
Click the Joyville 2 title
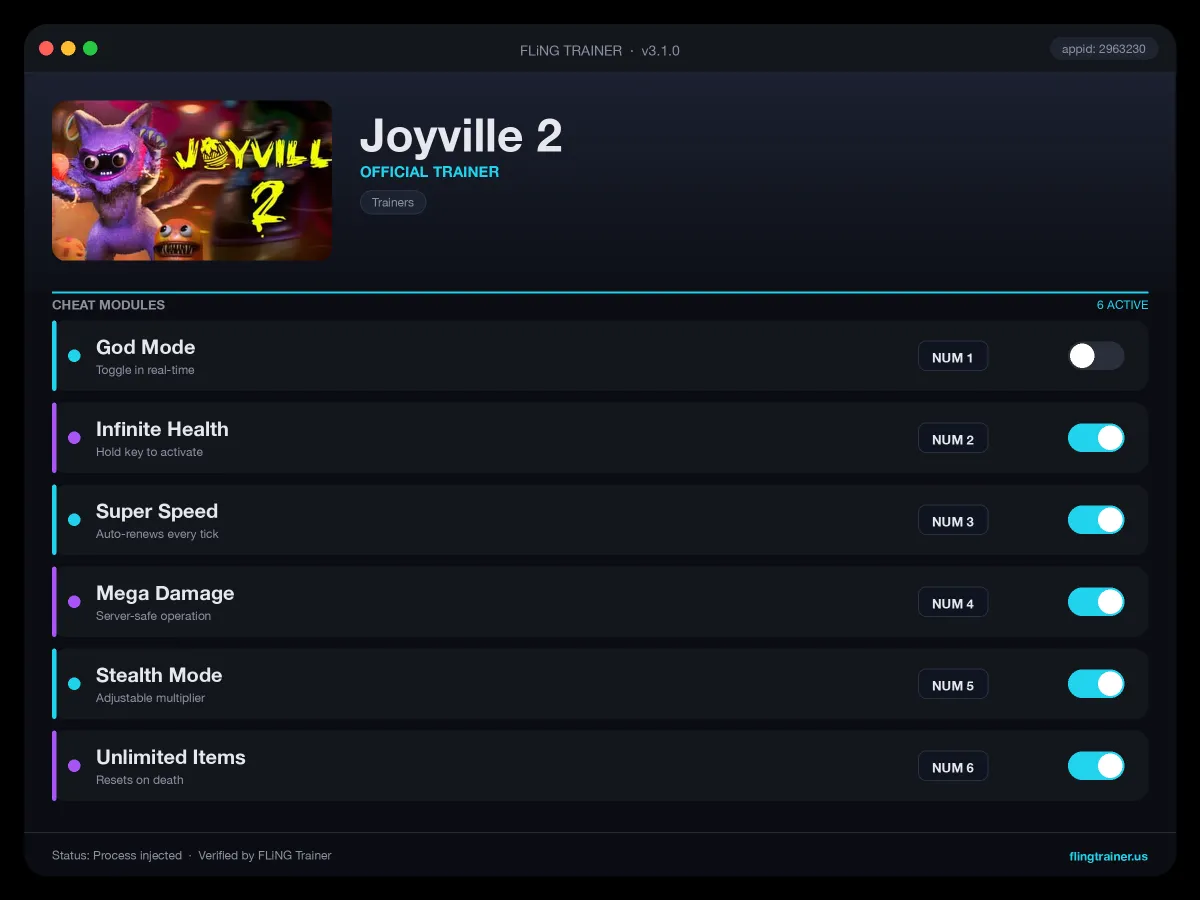pos(461,136)
